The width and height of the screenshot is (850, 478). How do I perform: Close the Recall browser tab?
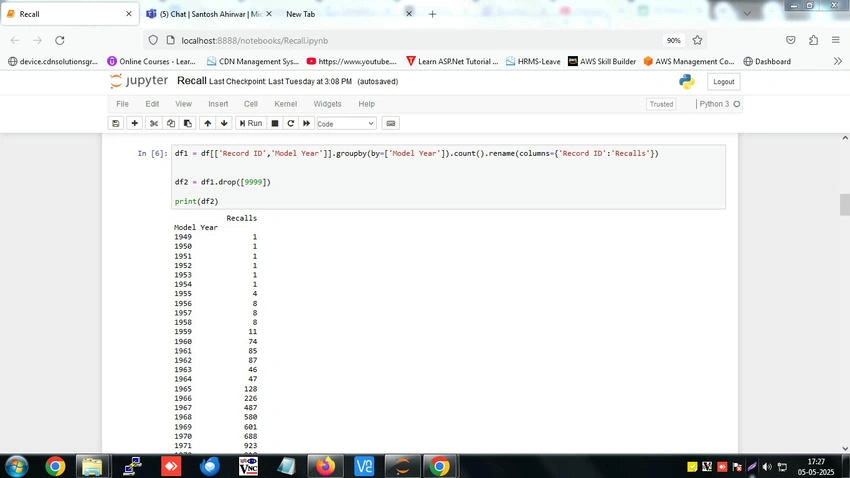click(128, 14)
